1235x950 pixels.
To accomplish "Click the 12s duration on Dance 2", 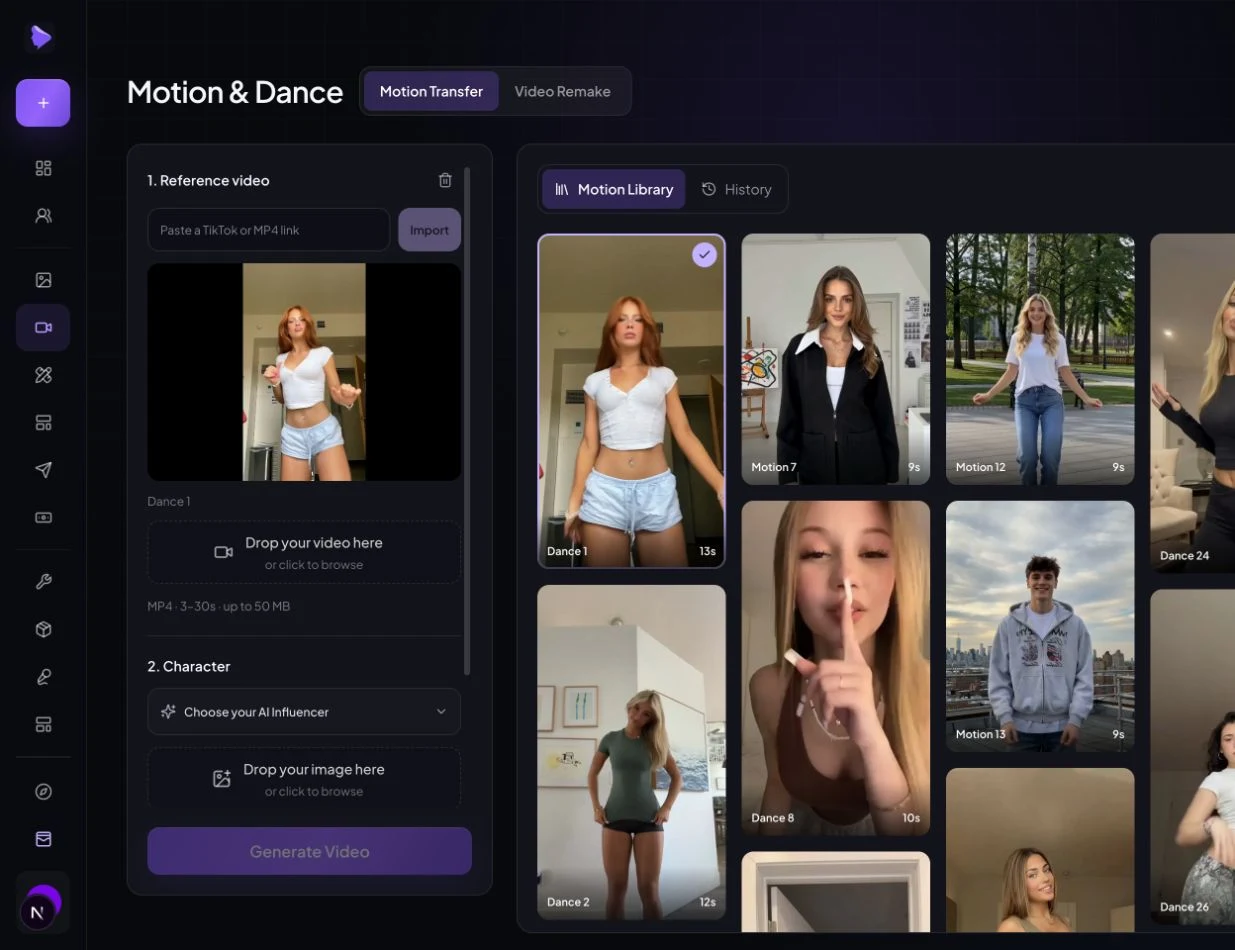I will coord(707,902).
